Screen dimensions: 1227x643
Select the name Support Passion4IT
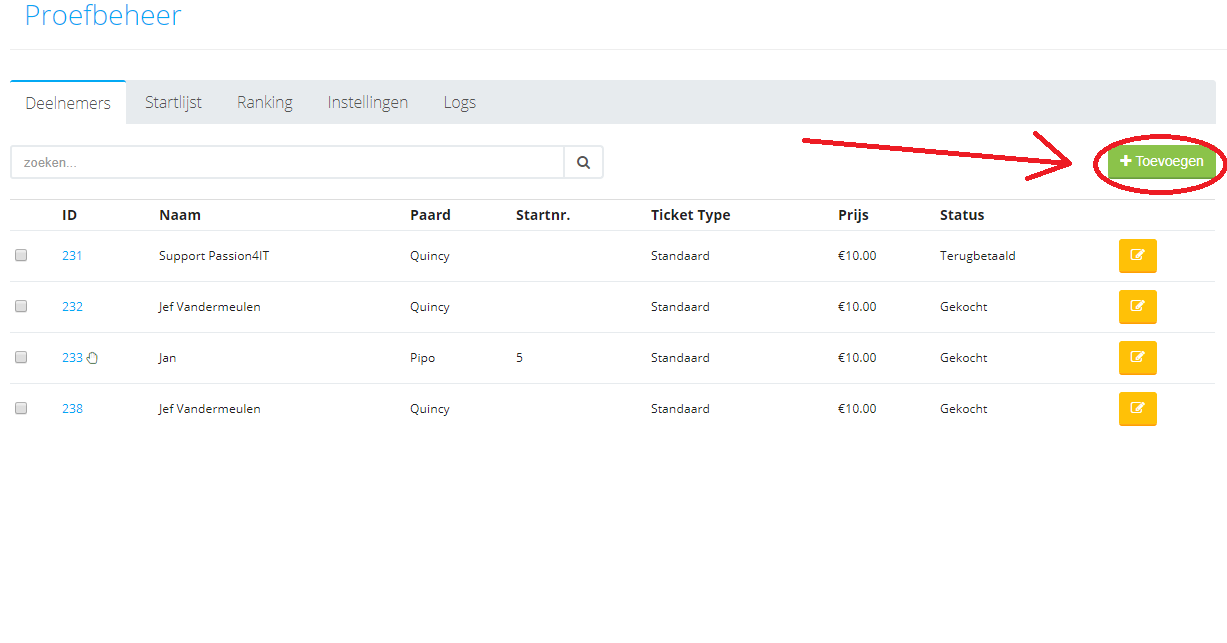pyautogui.click(x=214, y=256)
